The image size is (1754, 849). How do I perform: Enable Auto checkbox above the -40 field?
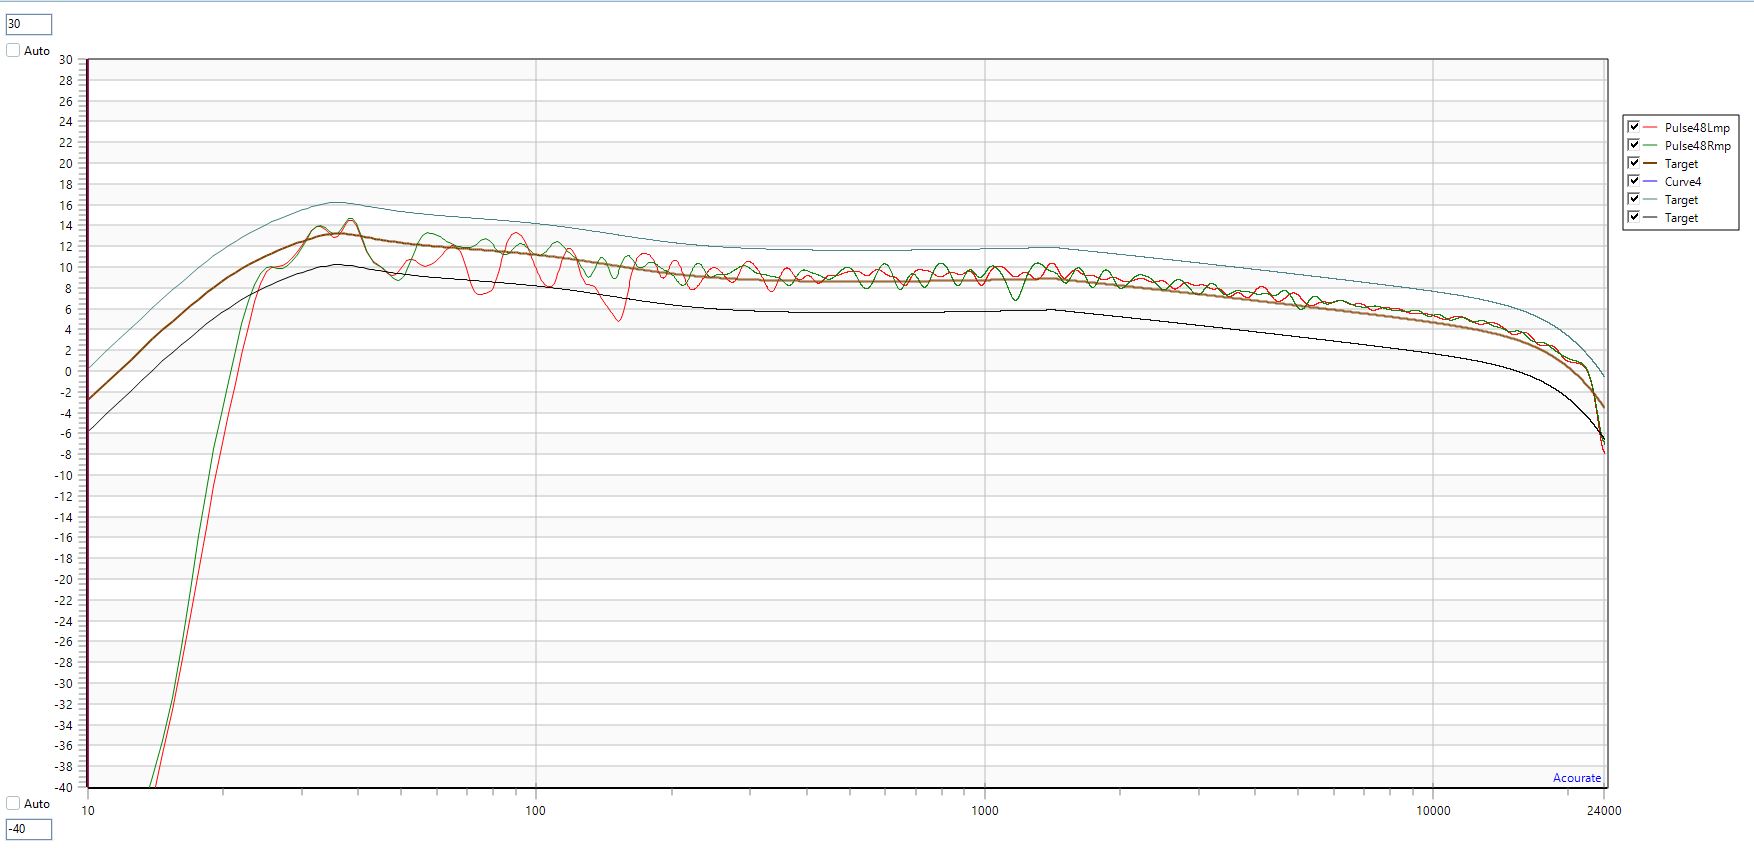(13, 803)
